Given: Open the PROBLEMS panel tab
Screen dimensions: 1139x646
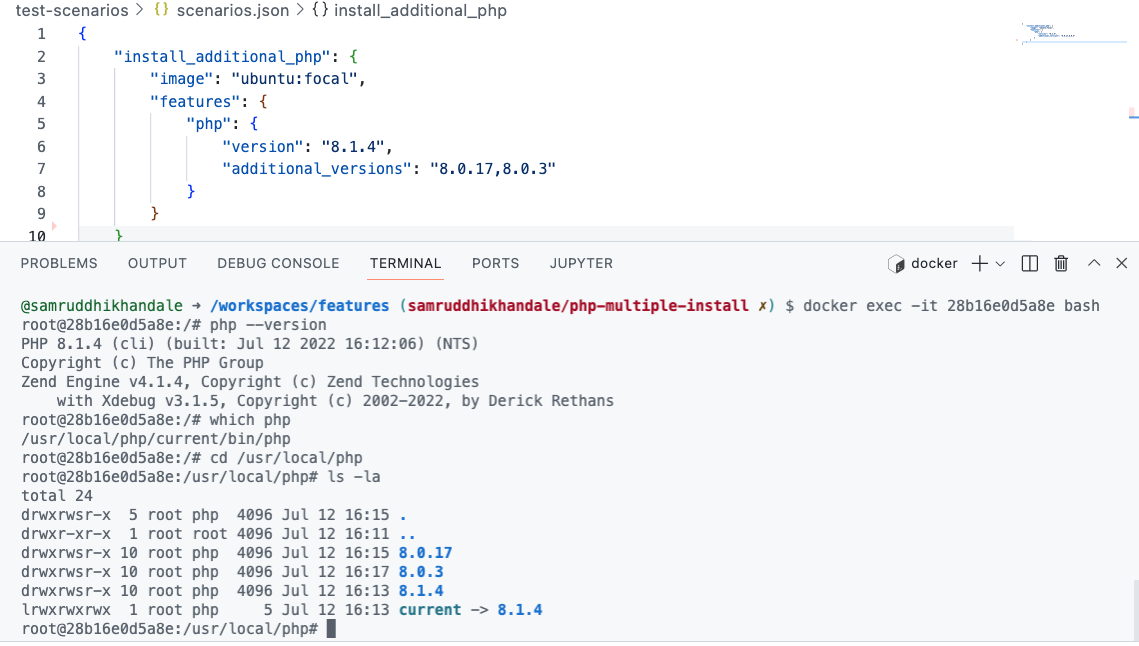Looking at the screenshot, I should [x=59, y=264].
